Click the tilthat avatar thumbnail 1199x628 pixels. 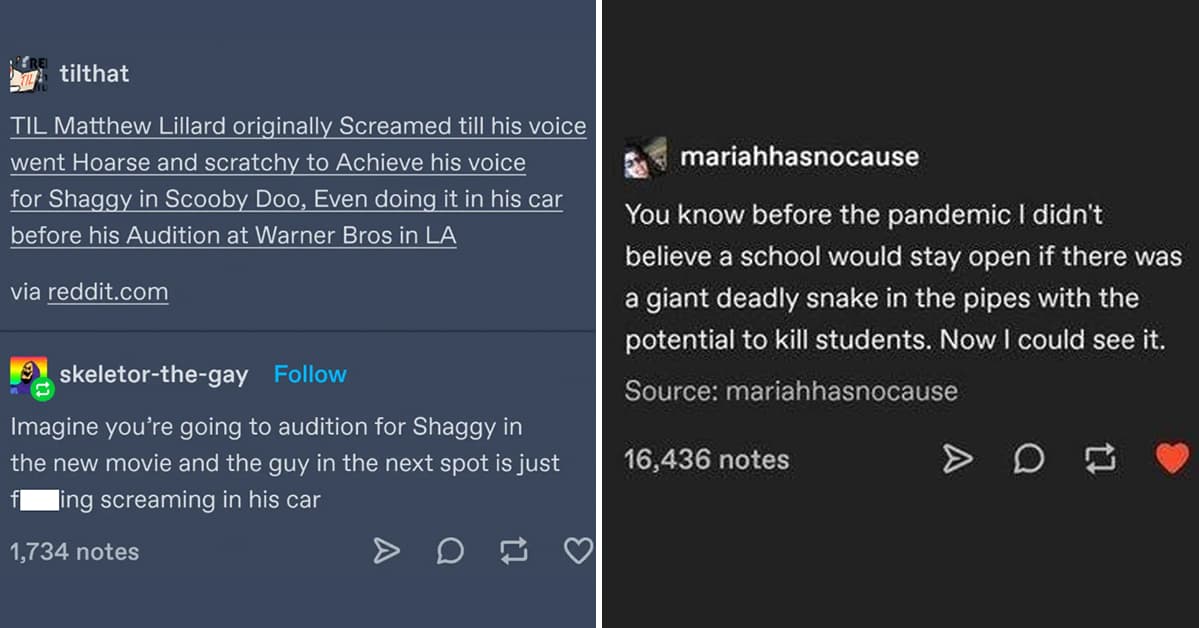(27, 74)
